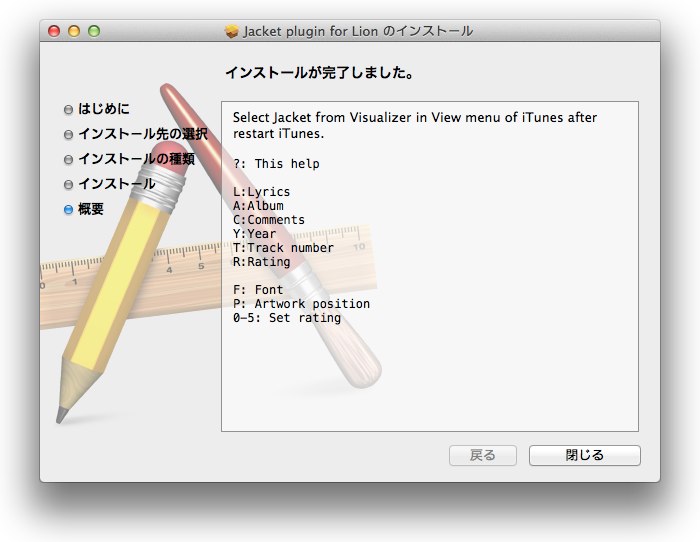The image size is (700, 542).
Task: Click the 'T:Track number' line
Action: click(x=283, y=247)
